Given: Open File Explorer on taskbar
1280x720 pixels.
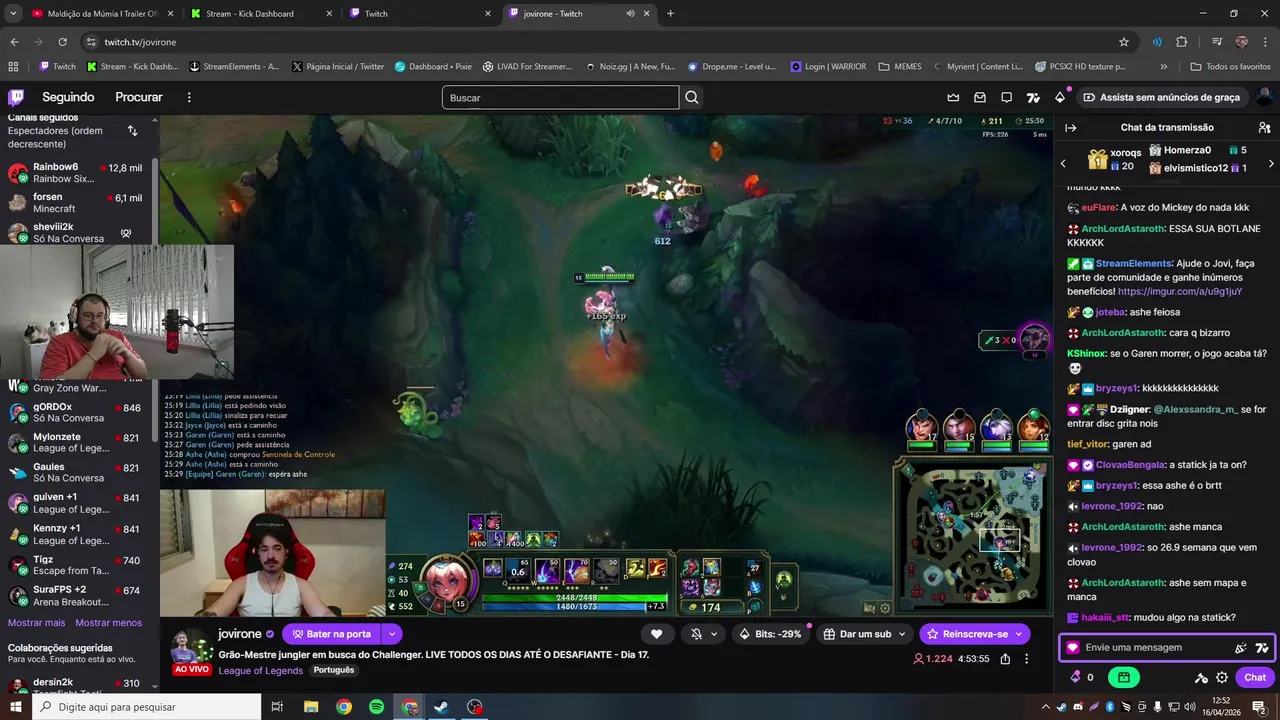Looking at the screenshot, I should 311,707.
